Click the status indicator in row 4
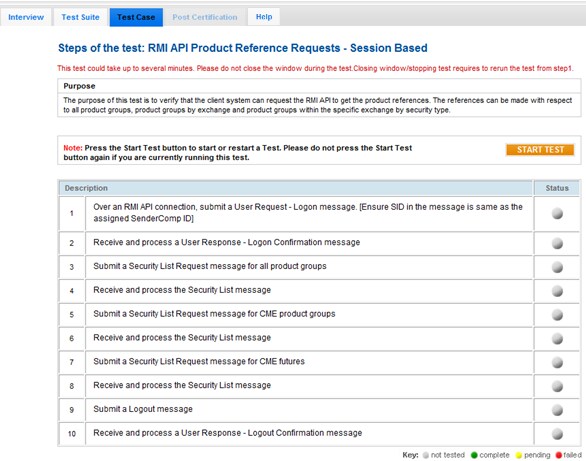This screenshot has width=586, height=461. coord(557,291)
